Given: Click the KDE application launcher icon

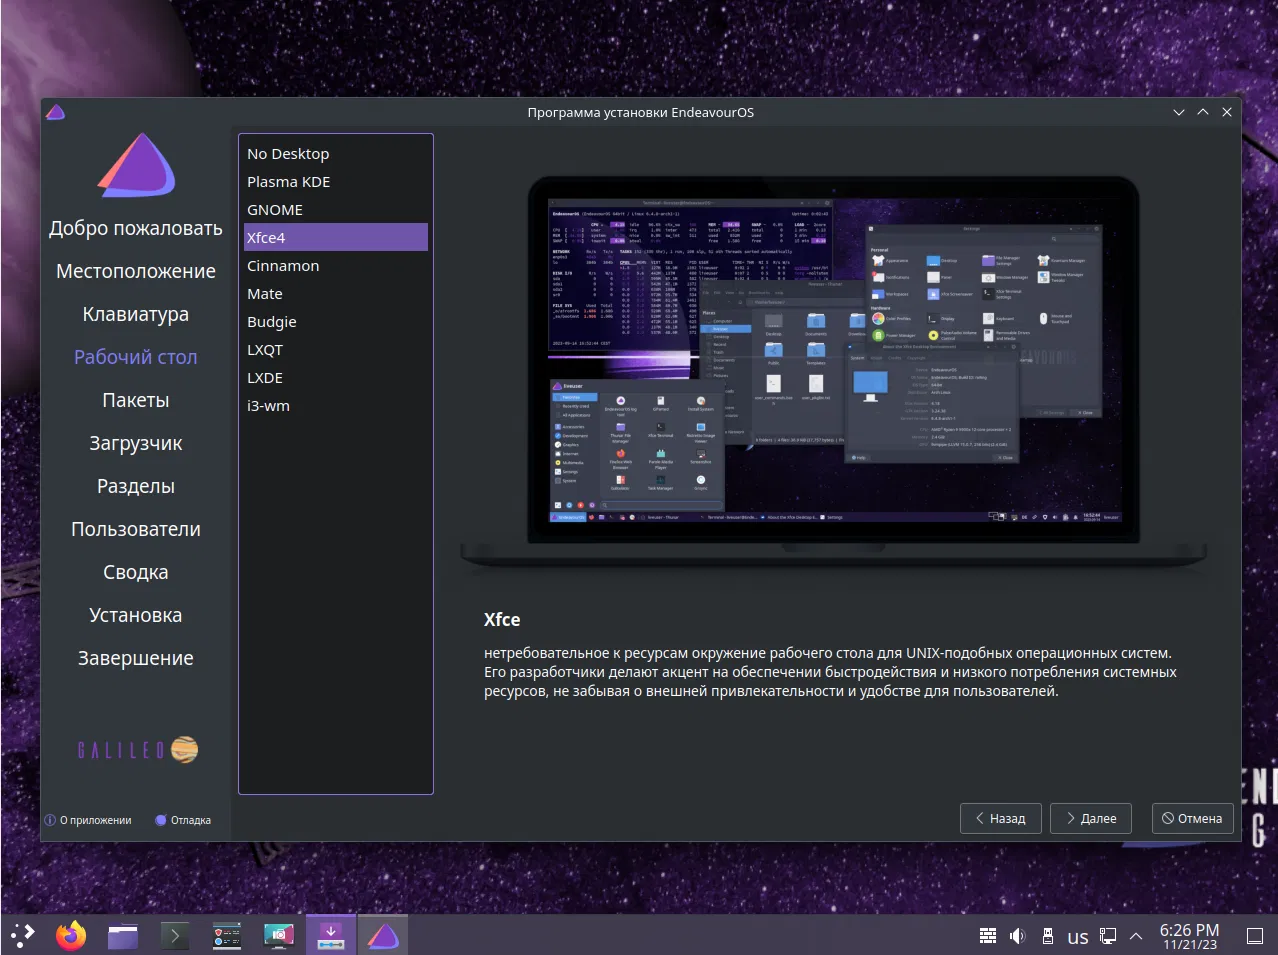Looking at the screenshot, I should [22, 936].
